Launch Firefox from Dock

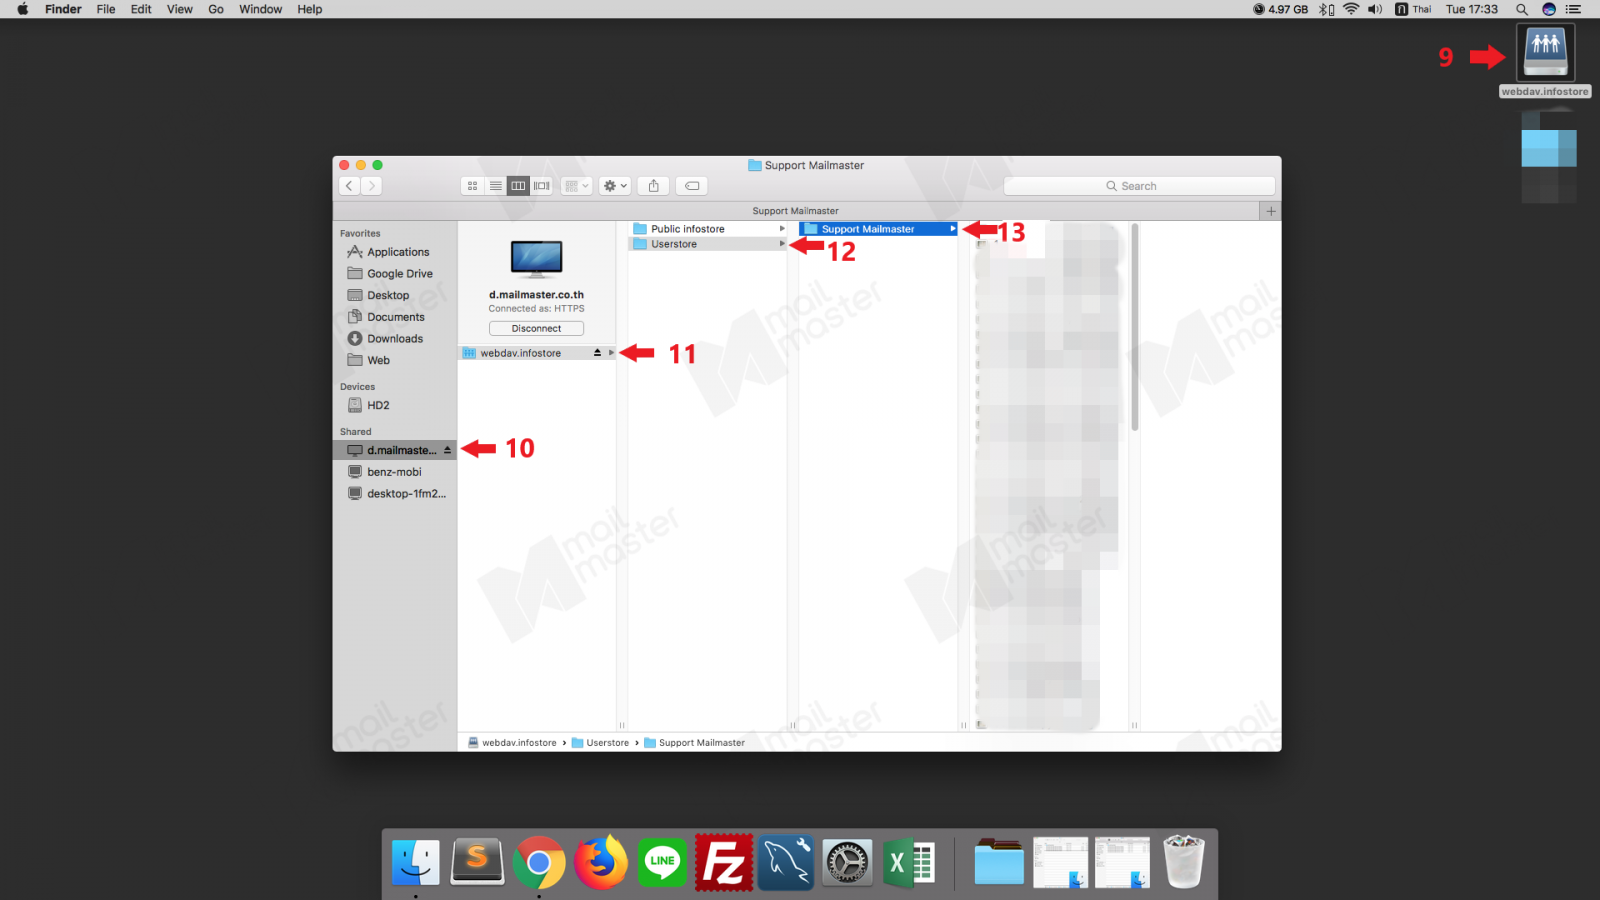point(601,862)
